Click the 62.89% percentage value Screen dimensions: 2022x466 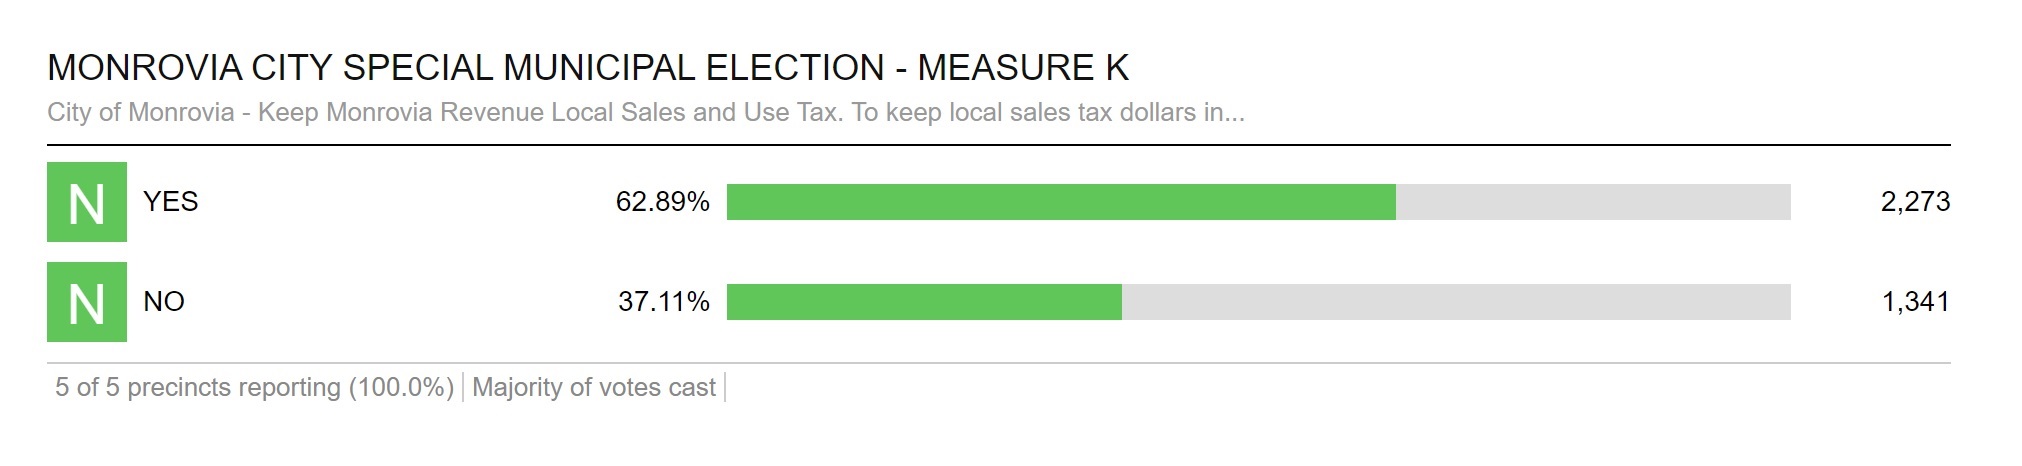pyautogui.click(x=662, y=202)
